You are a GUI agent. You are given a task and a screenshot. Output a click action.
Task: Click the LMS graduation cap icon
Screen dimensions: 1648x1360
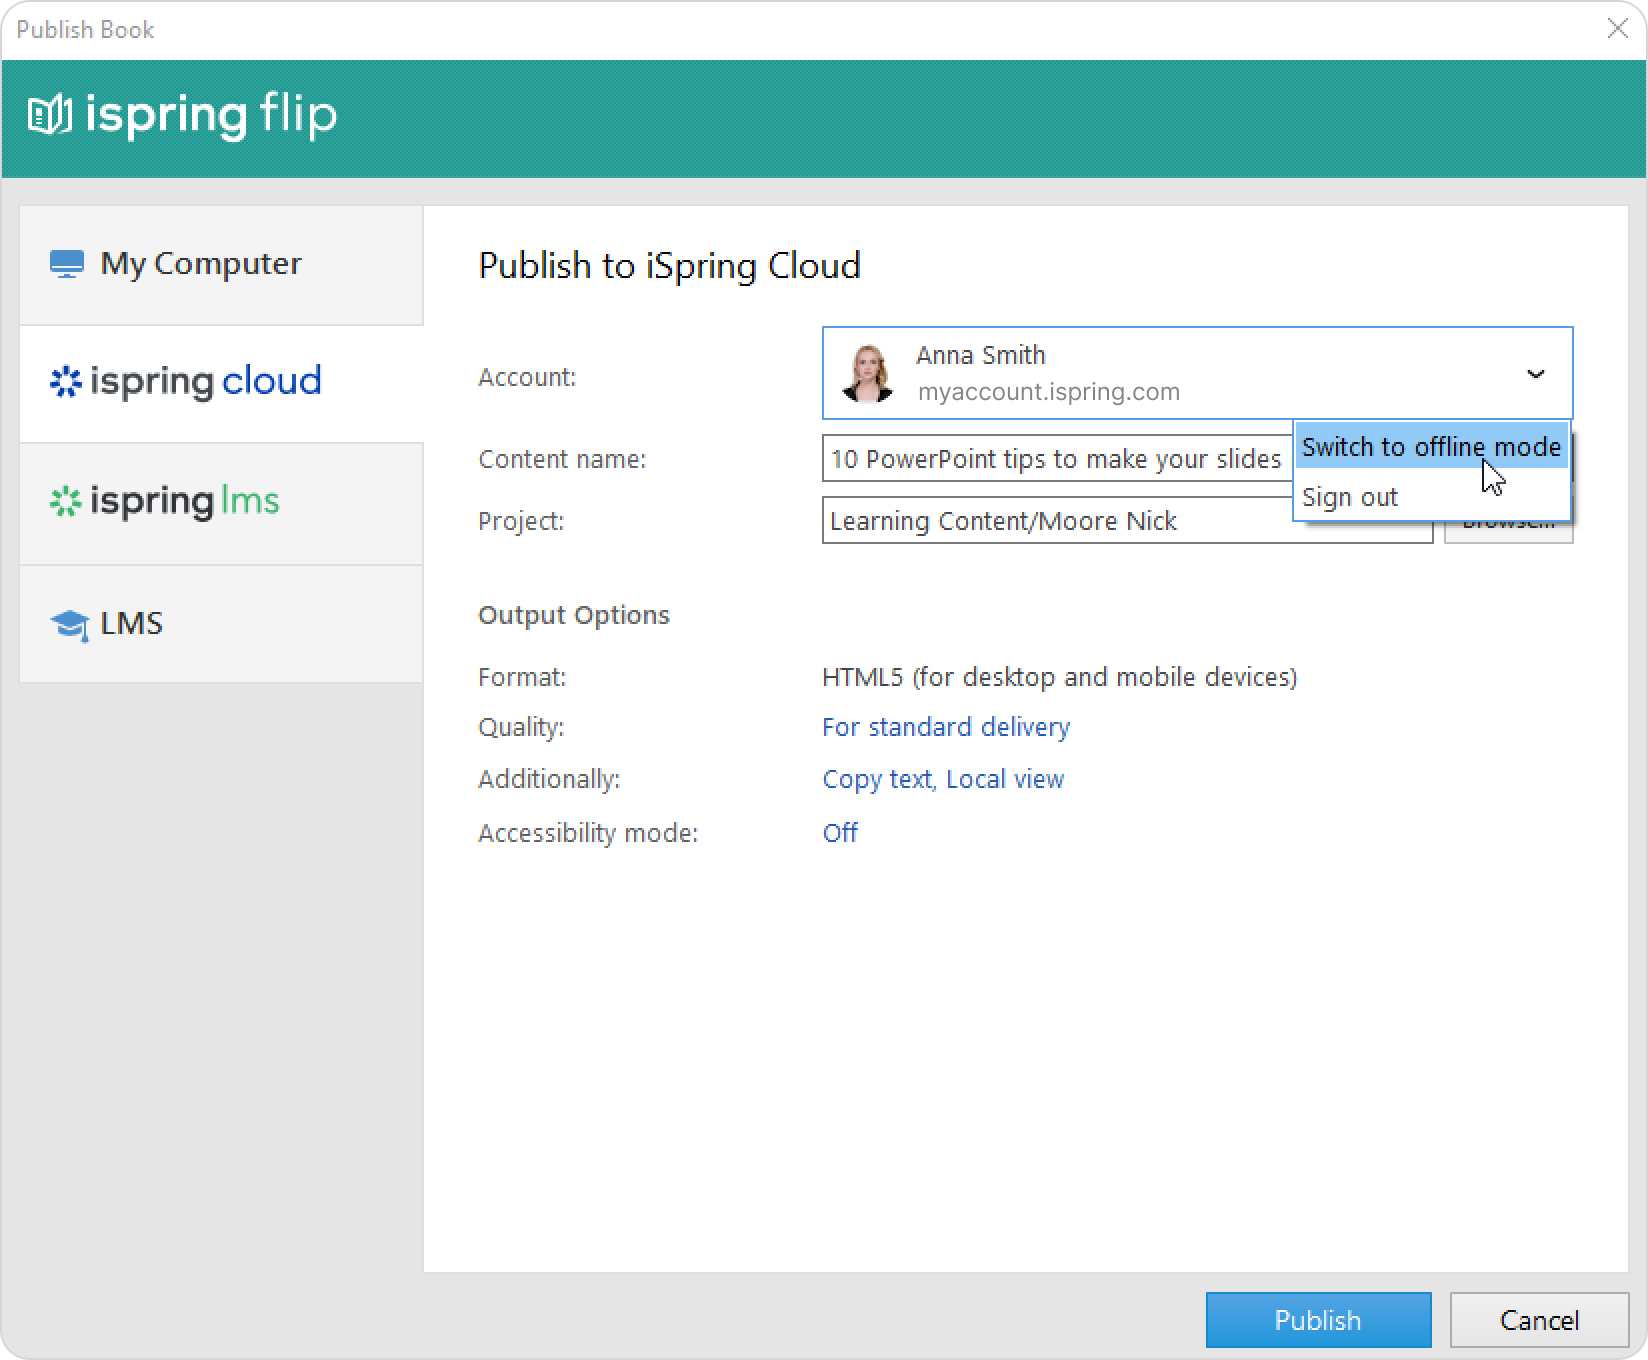coord(69,625)
